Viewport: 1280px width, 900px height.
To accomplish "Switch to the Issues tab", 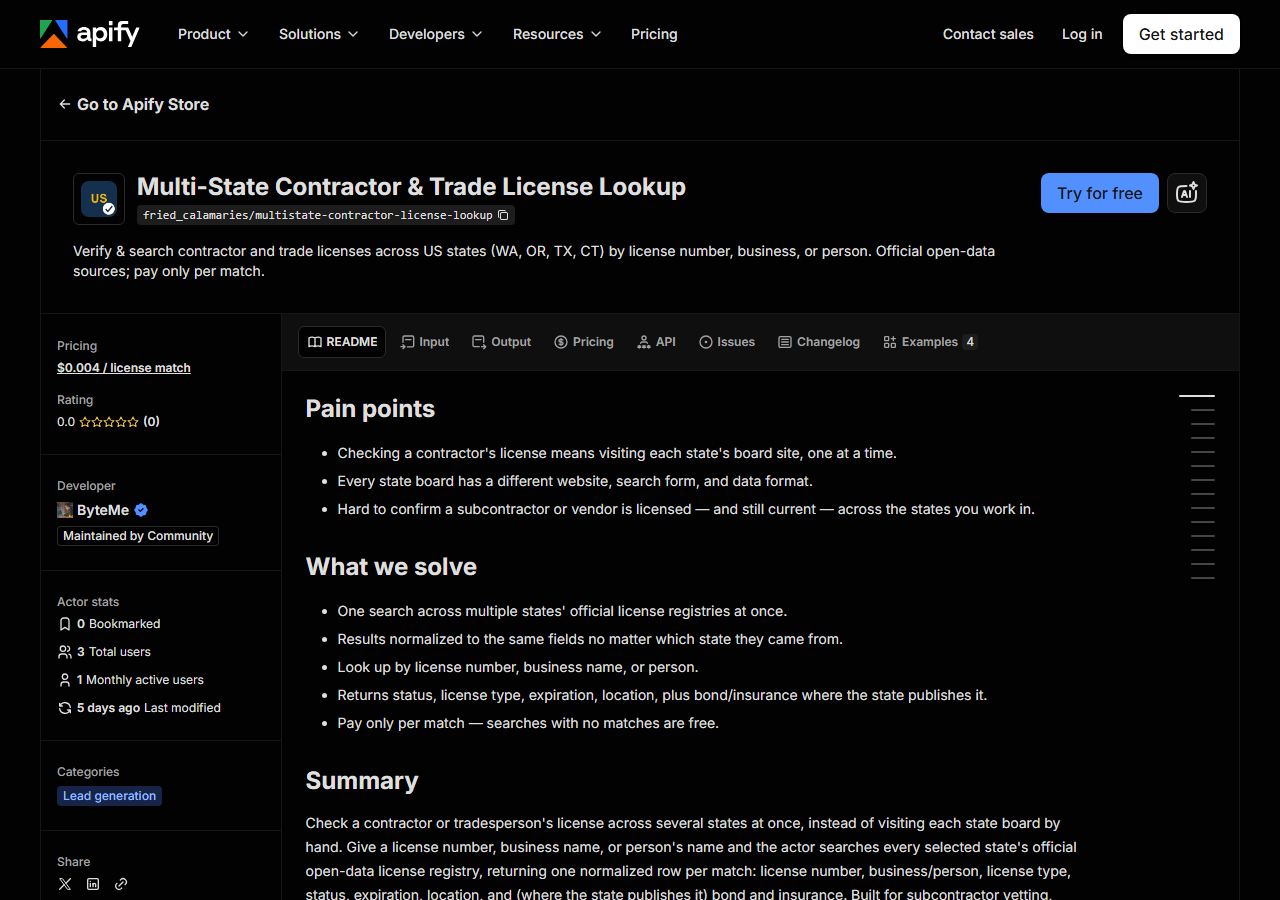I will [x=727, y=342].
